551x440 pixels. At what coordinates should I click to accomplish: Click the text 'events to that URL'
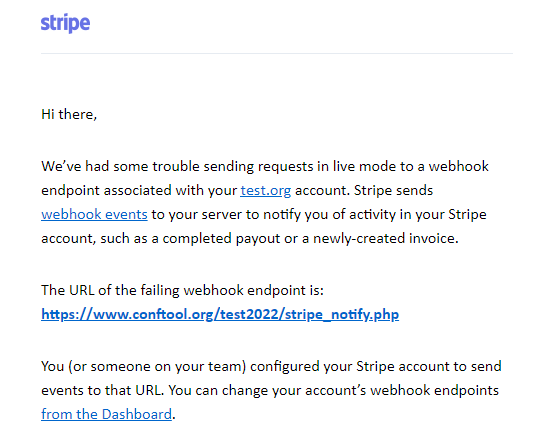pos(103,390)
